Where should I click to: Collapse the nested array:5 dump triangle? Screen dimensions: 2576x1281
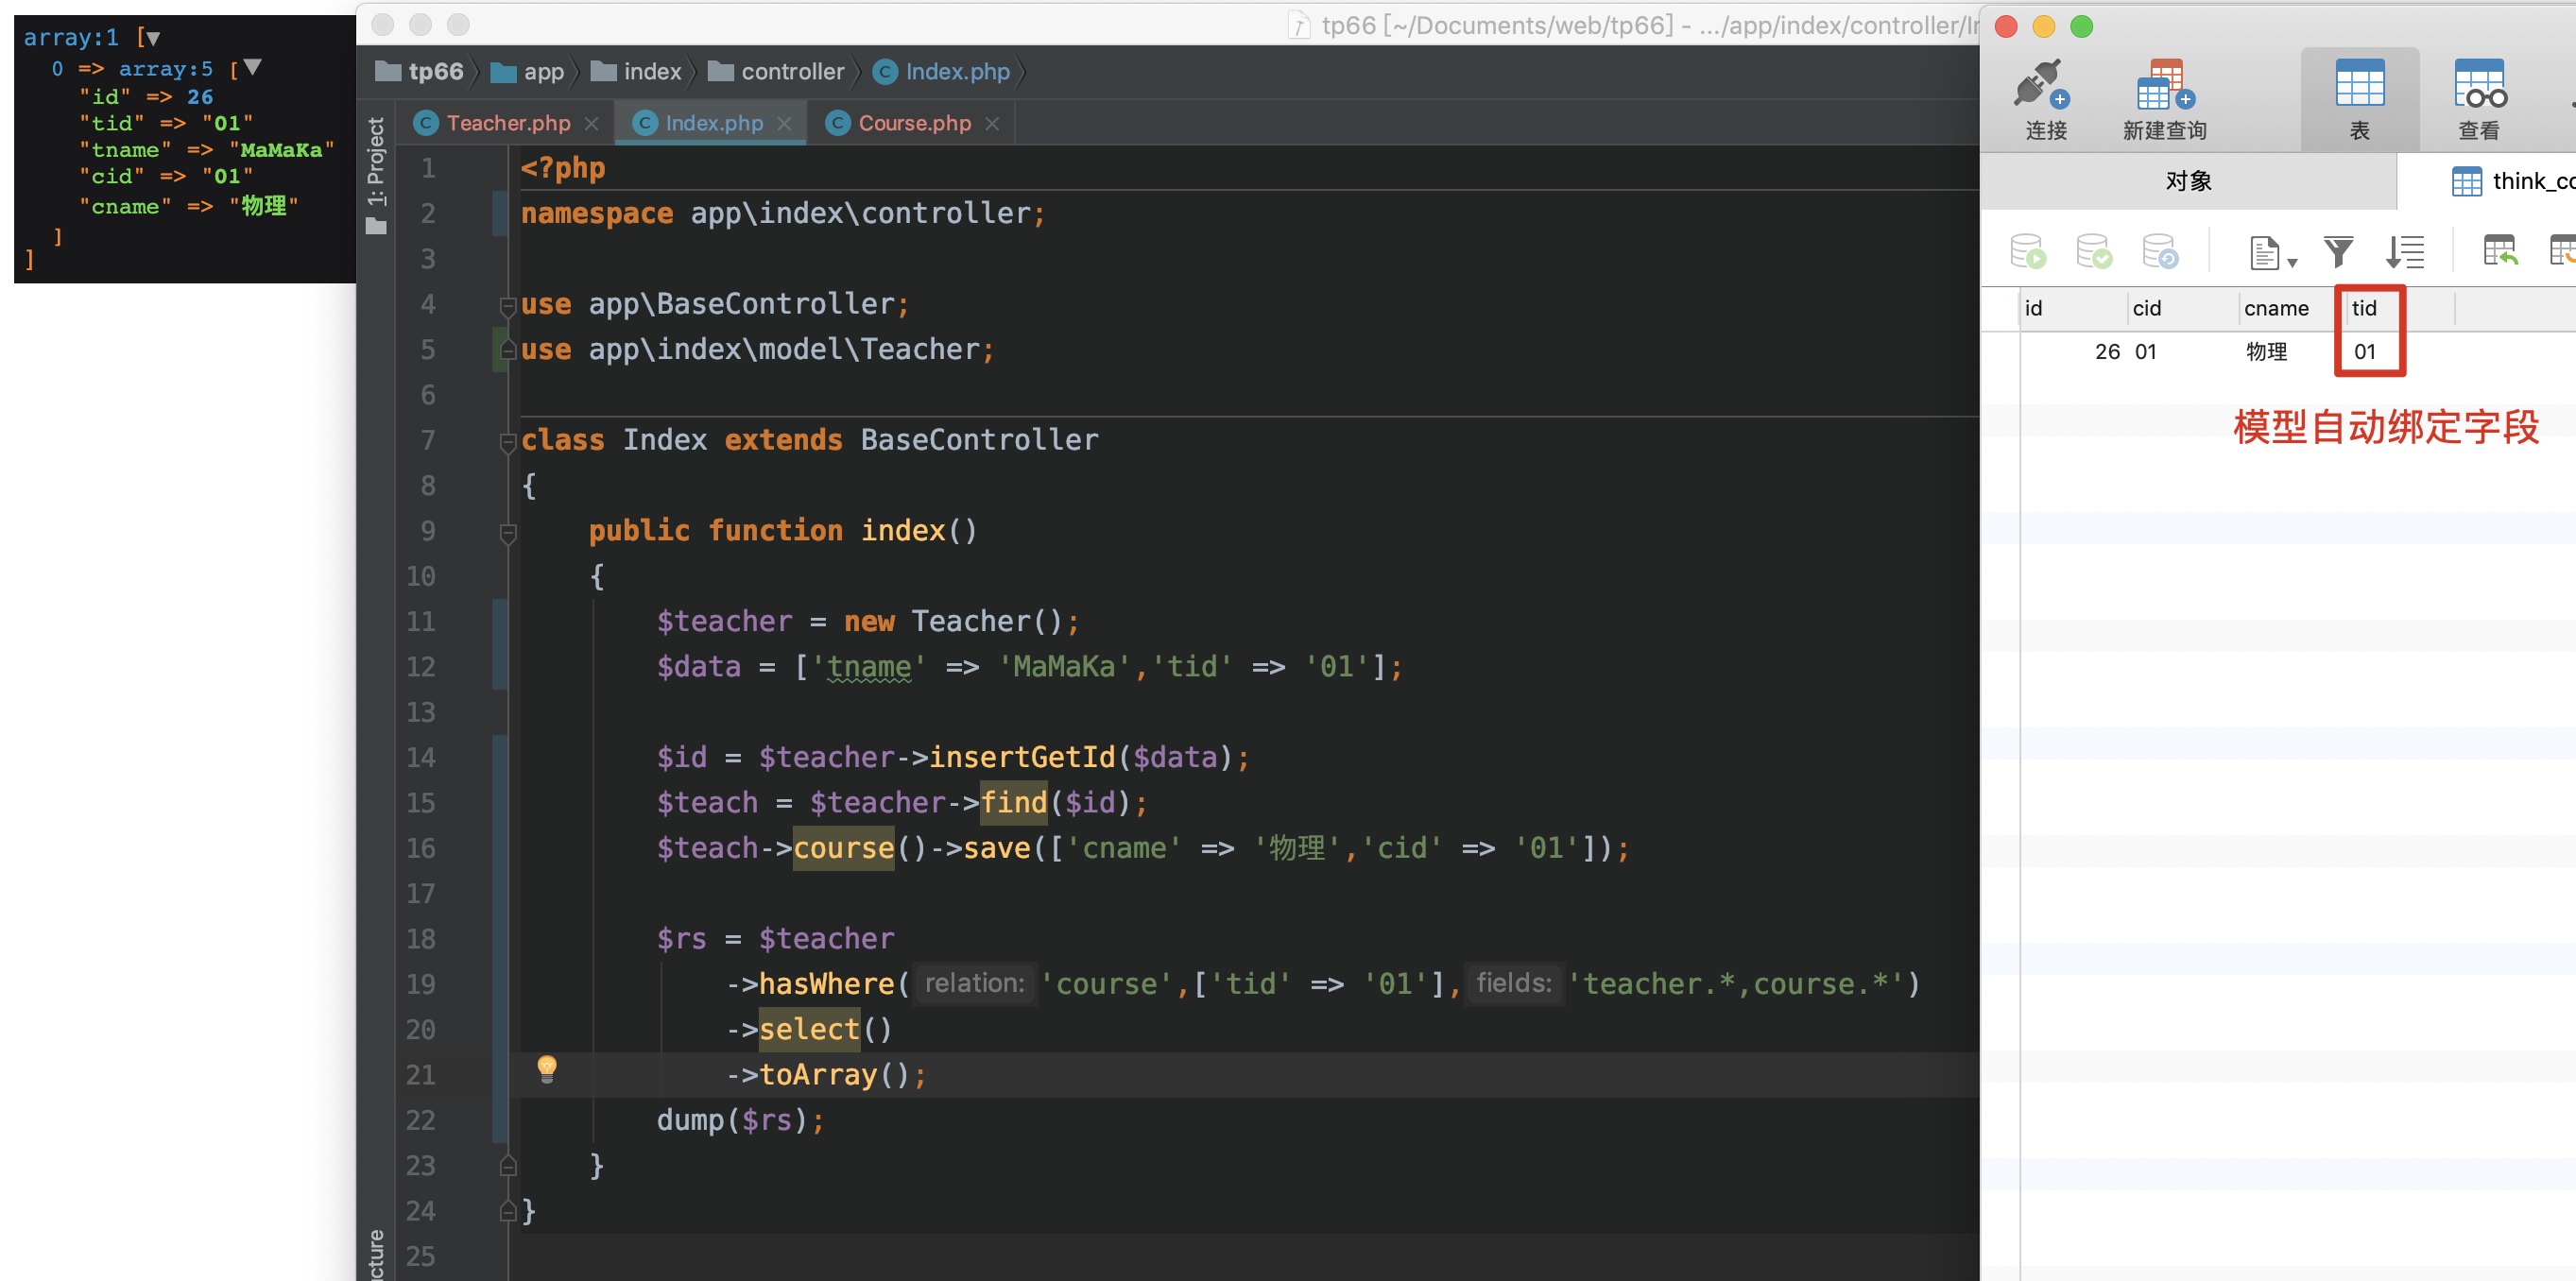[x=253, y=67]
